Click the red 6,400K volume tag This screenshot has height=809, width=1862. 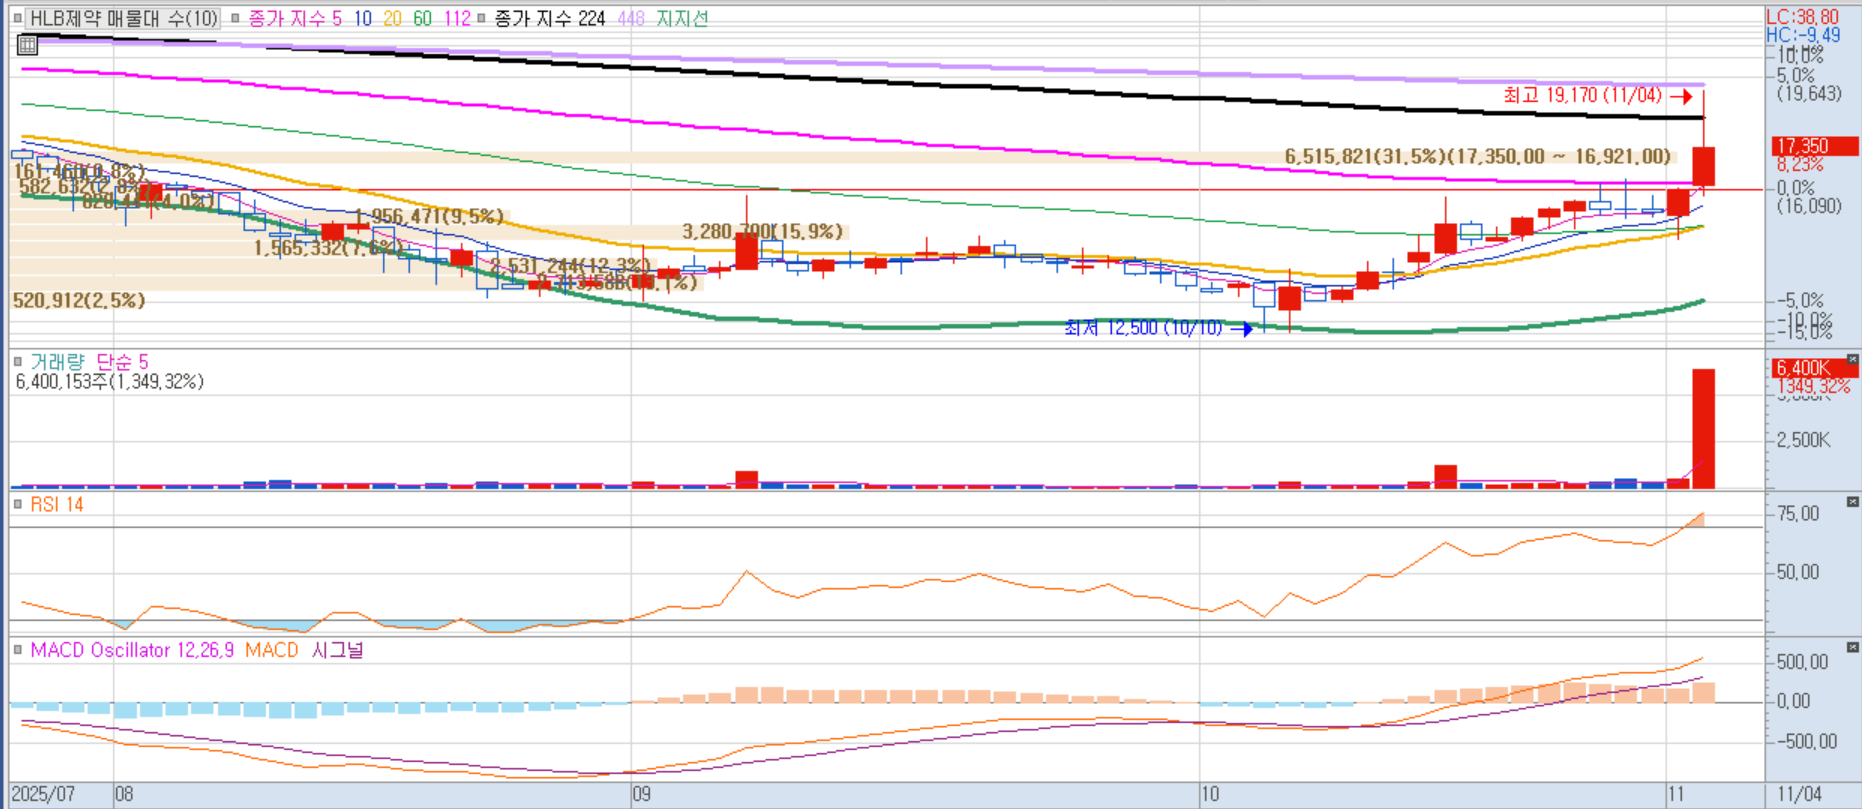click(1814, 368)
